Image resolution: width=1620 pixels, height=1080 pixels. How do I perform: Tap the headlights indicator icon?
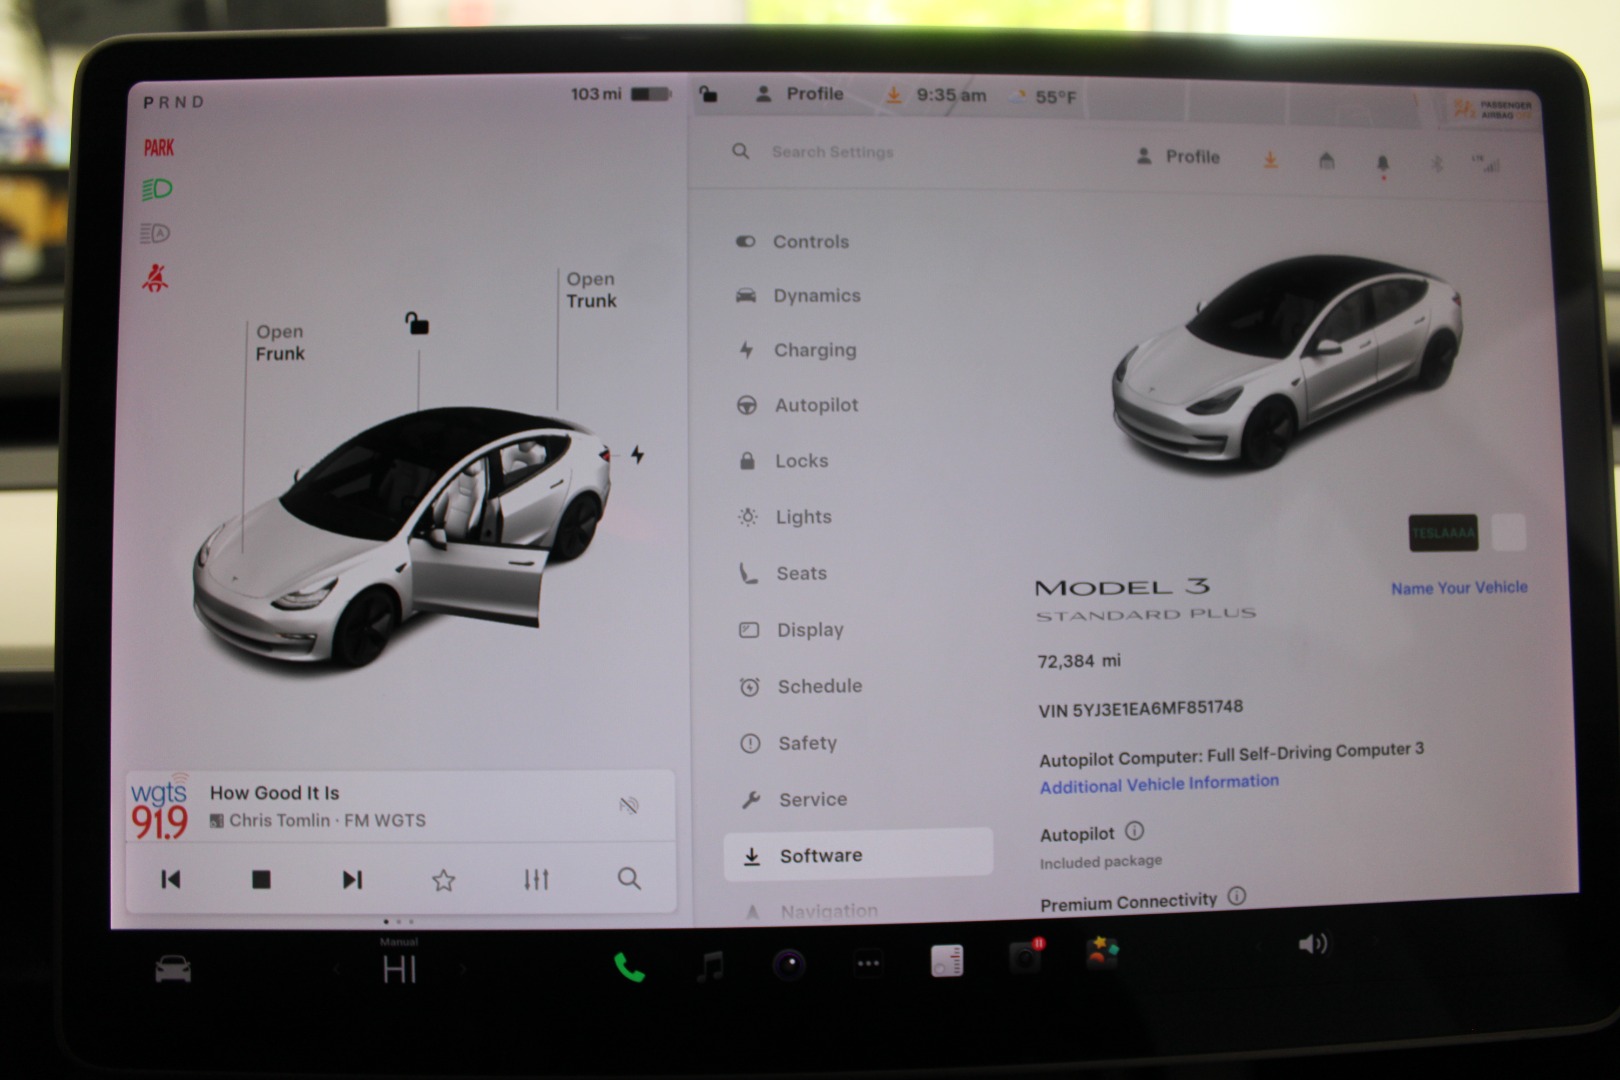point(157,189)
